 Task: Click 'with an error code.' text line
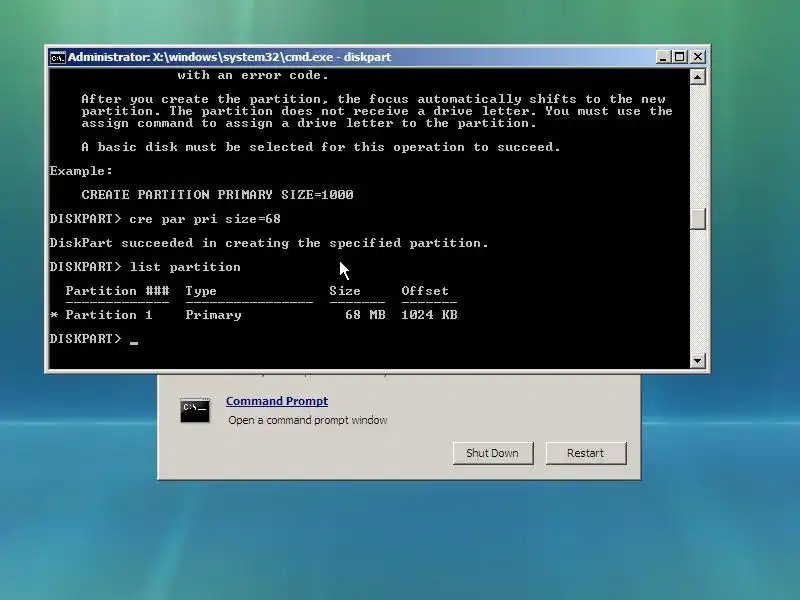pos(253,75)
